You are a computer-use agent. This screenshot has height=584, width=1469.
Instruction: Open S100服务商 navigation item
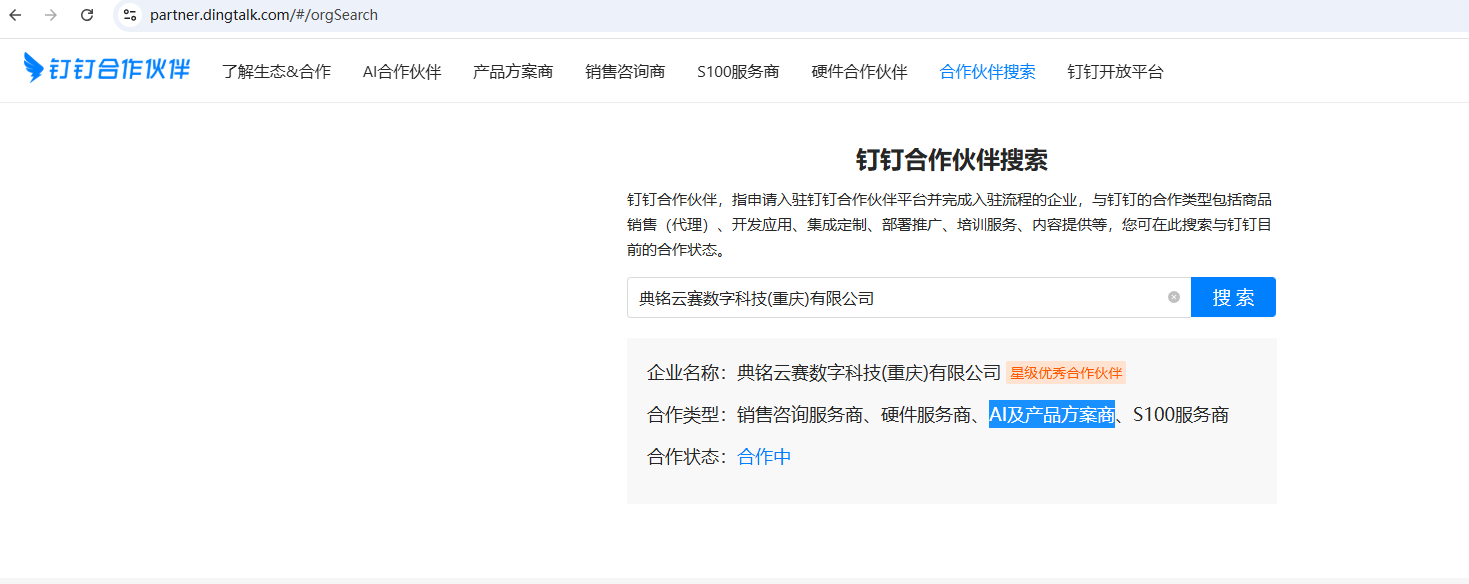point(738,72)
